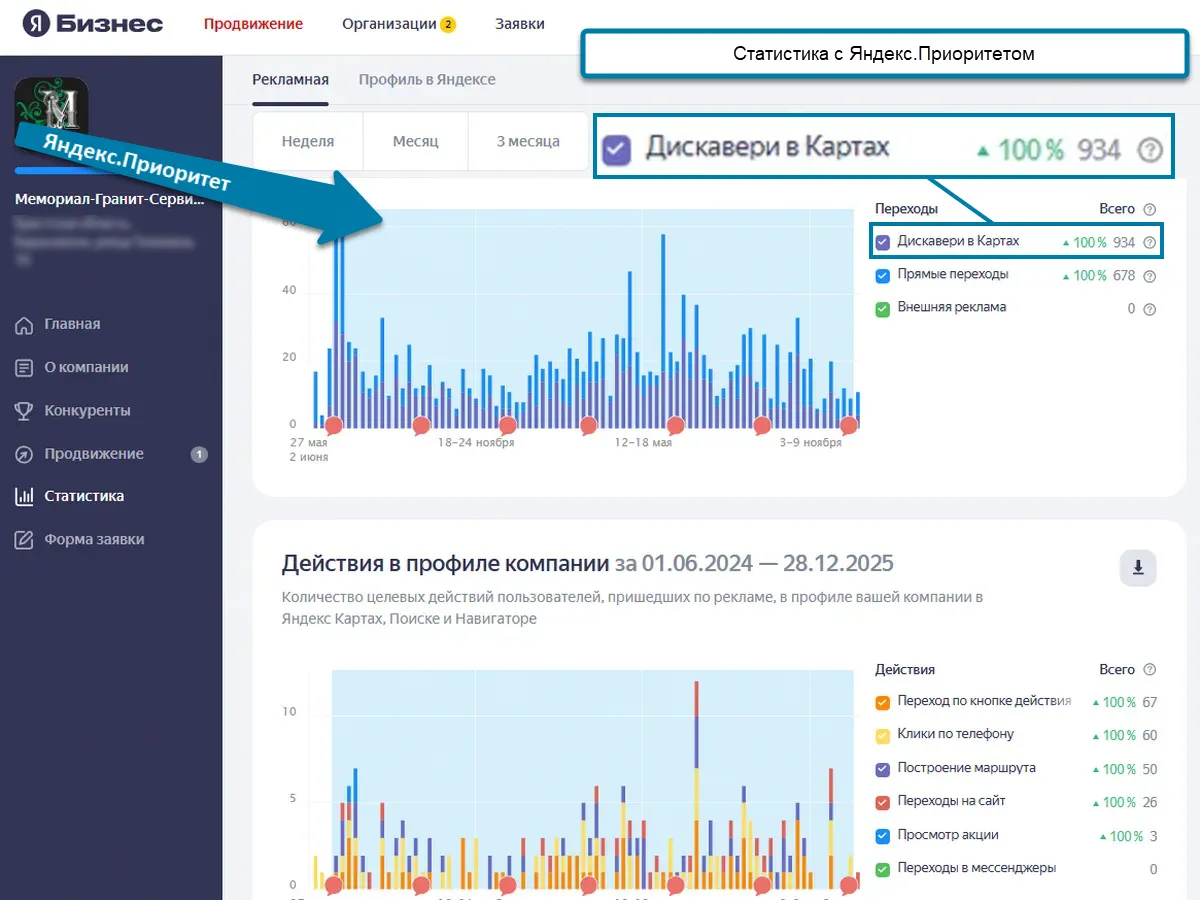Click the Яндекс Бизнес logo
1200x900 pixels.
tap(92, 24)
